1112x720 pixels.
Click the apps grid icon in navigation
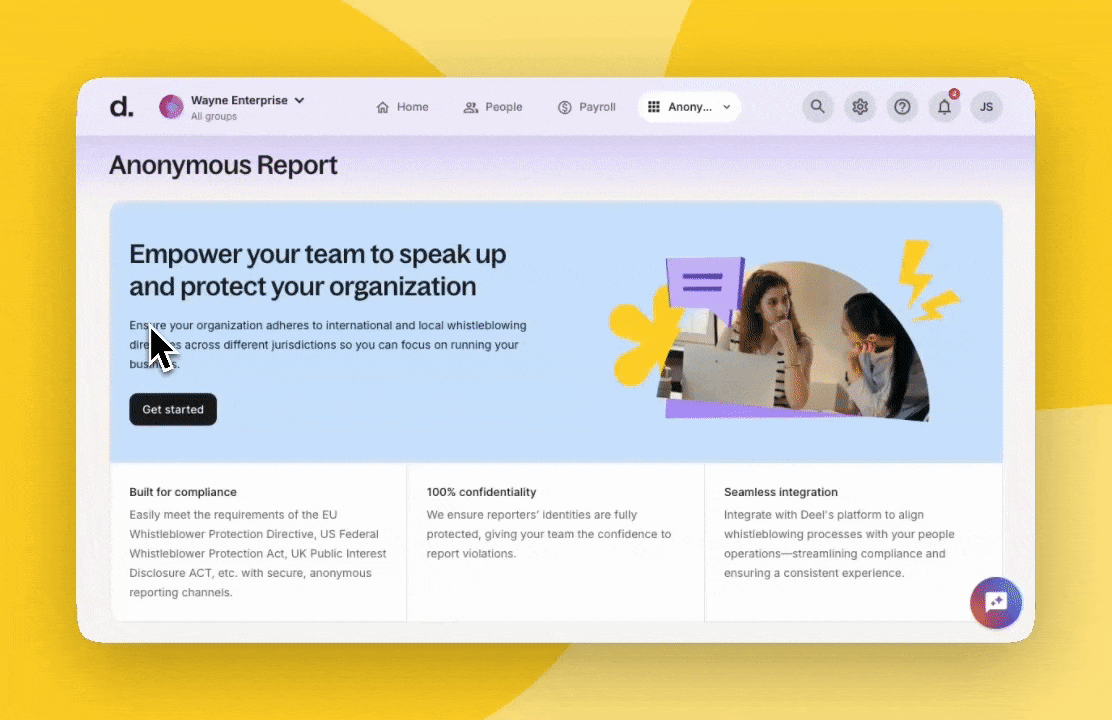click(x=654, y=107)
